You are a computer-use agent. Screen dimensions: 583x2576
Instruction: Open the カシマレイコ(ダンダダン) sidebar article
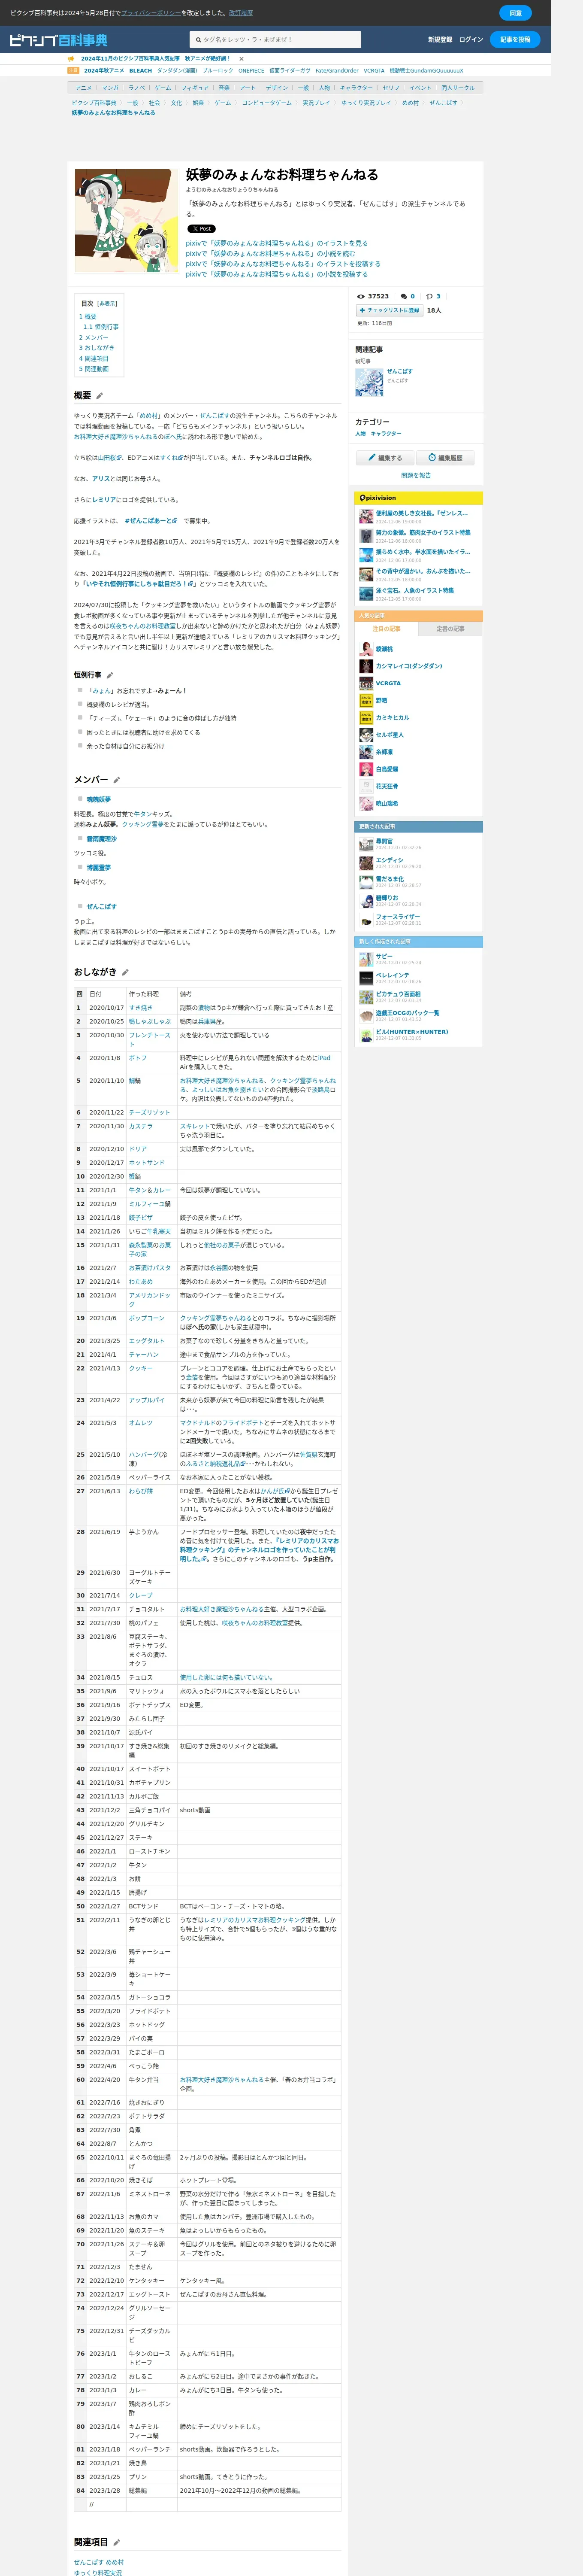pyautogui.click(x=408, y=666)
